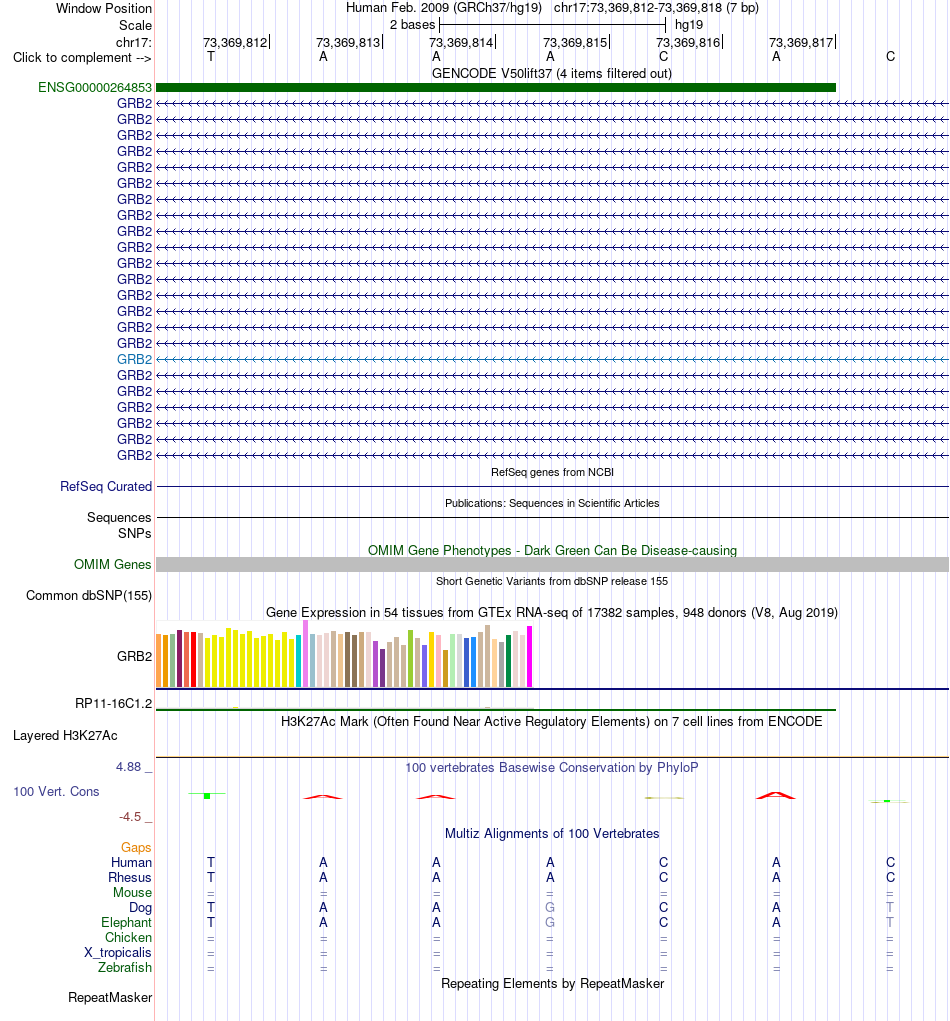Click the gray OMIM Genes bar
Image resolution: width=950 pixels, height=1021 pixels.
point(552,565)
